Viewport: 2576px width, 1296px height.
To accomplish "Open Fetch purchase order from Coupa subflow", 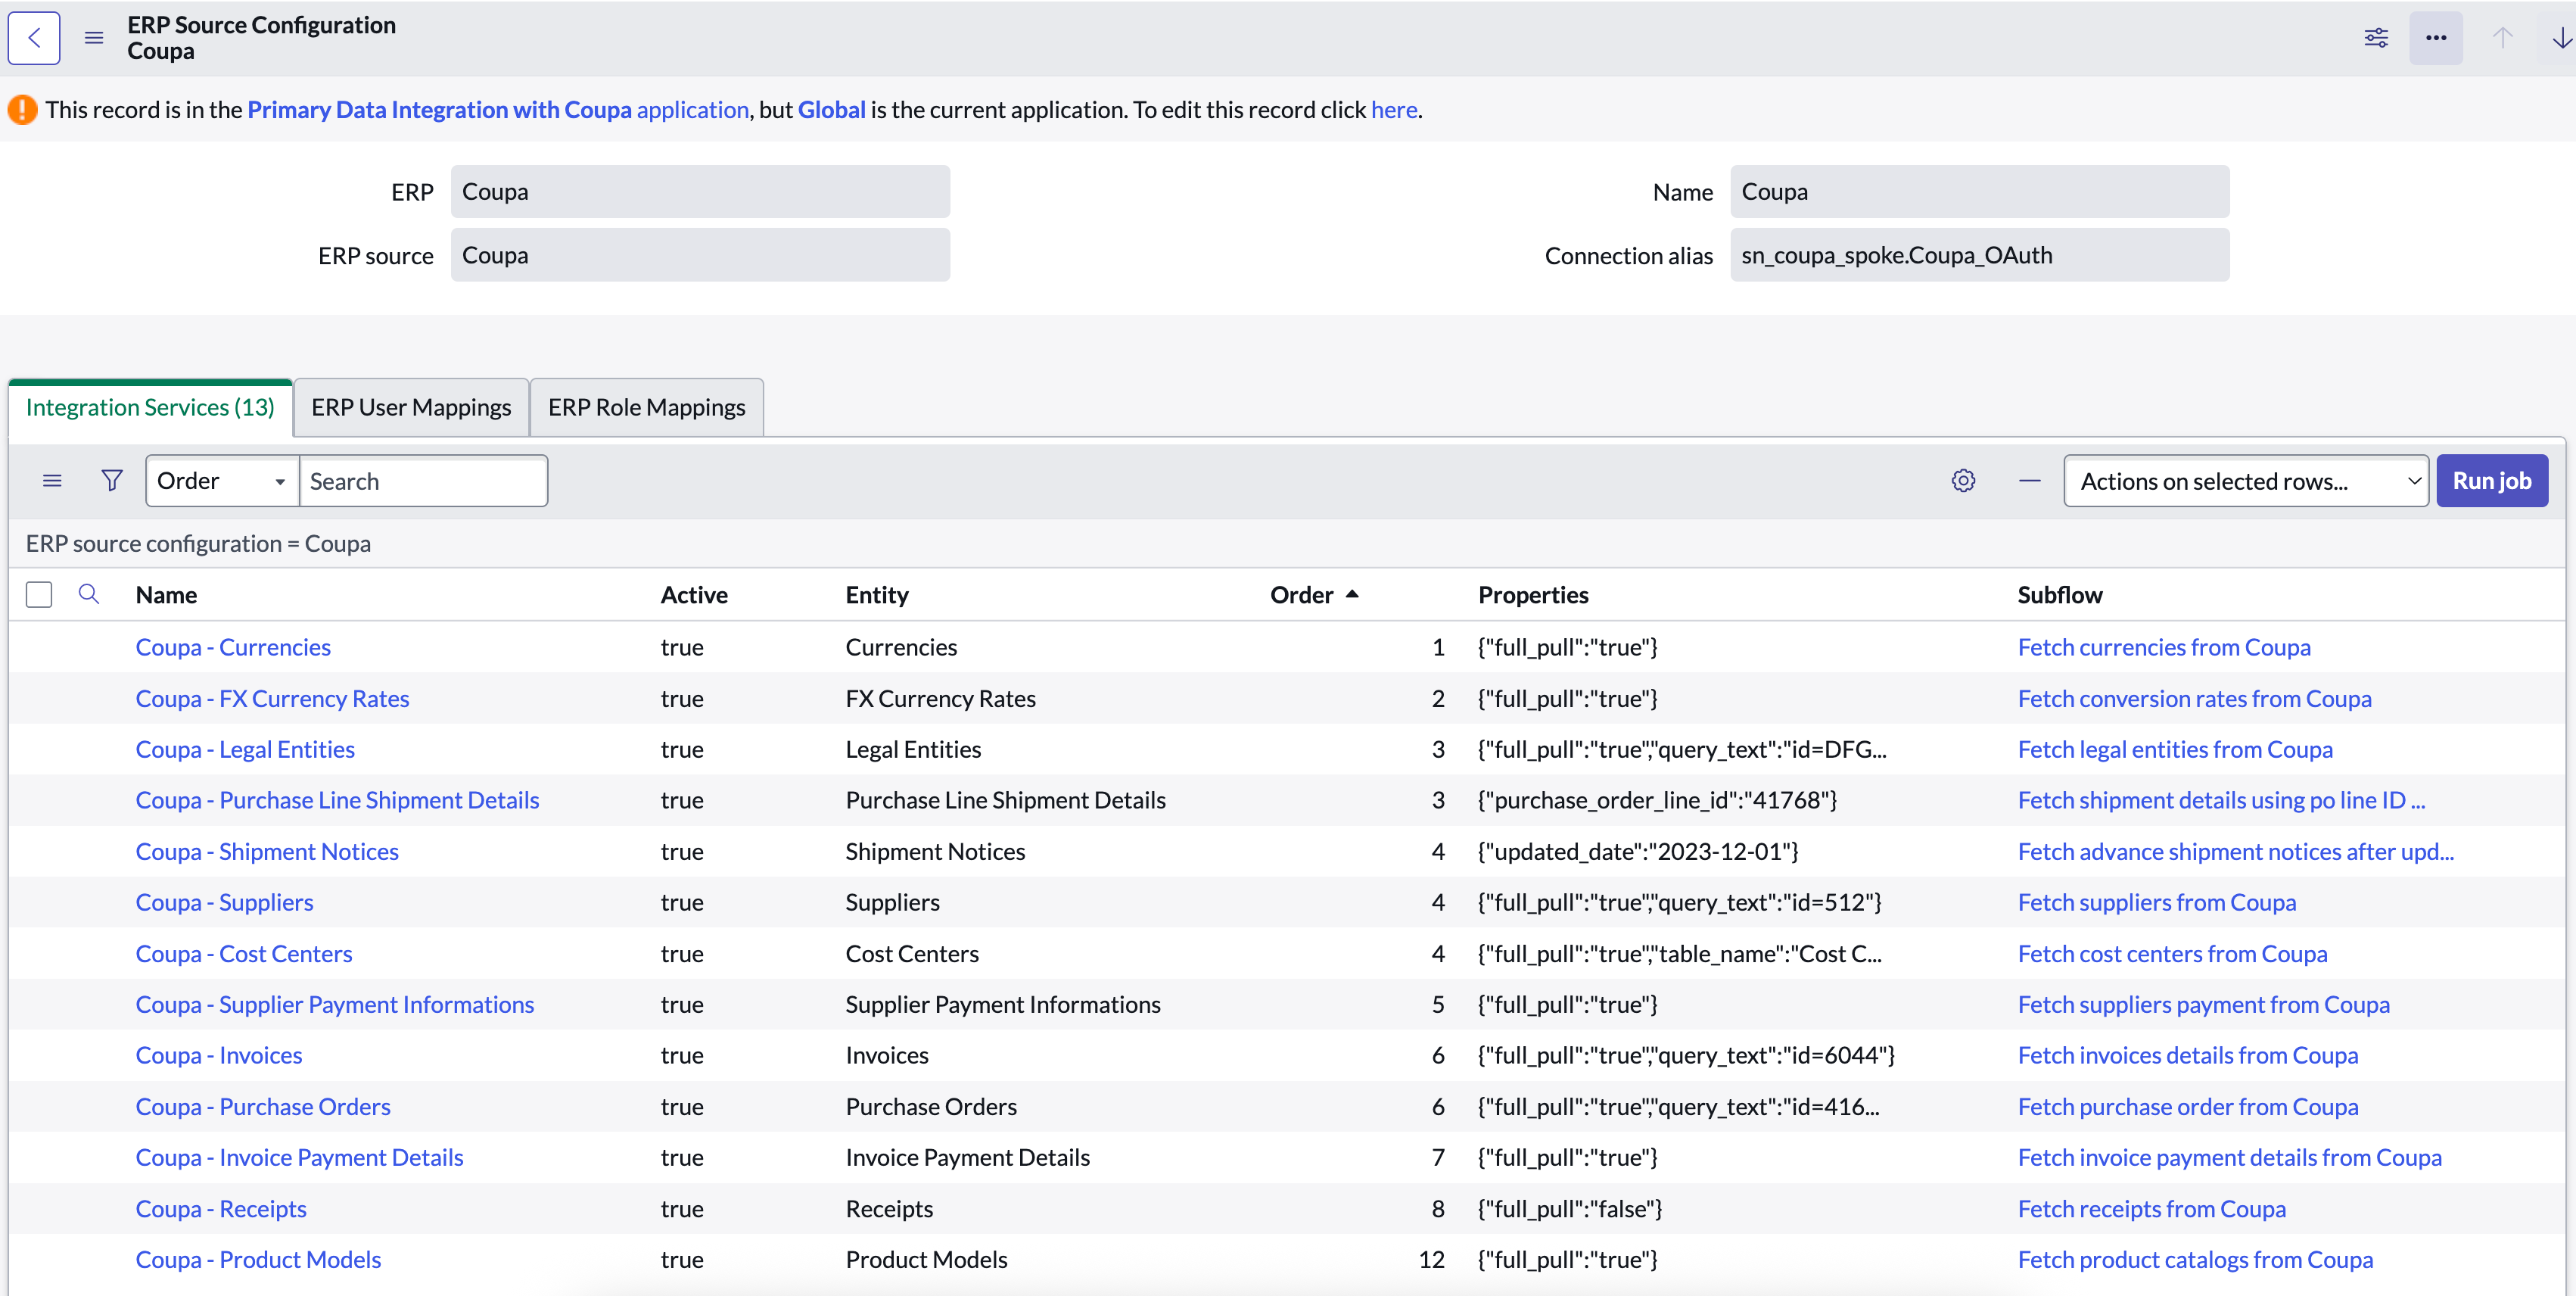I will (2188, 1106).
